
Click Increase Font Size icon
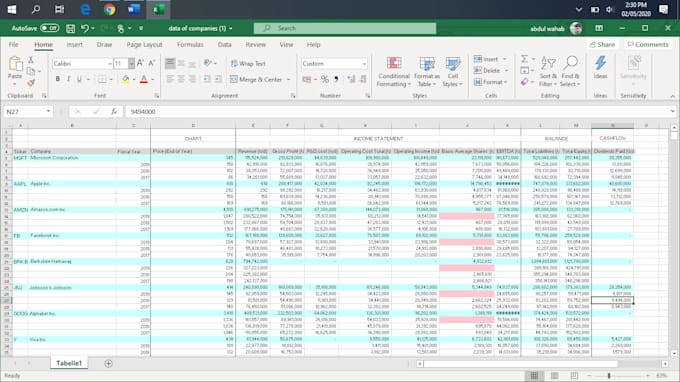[x=140, y=64]
